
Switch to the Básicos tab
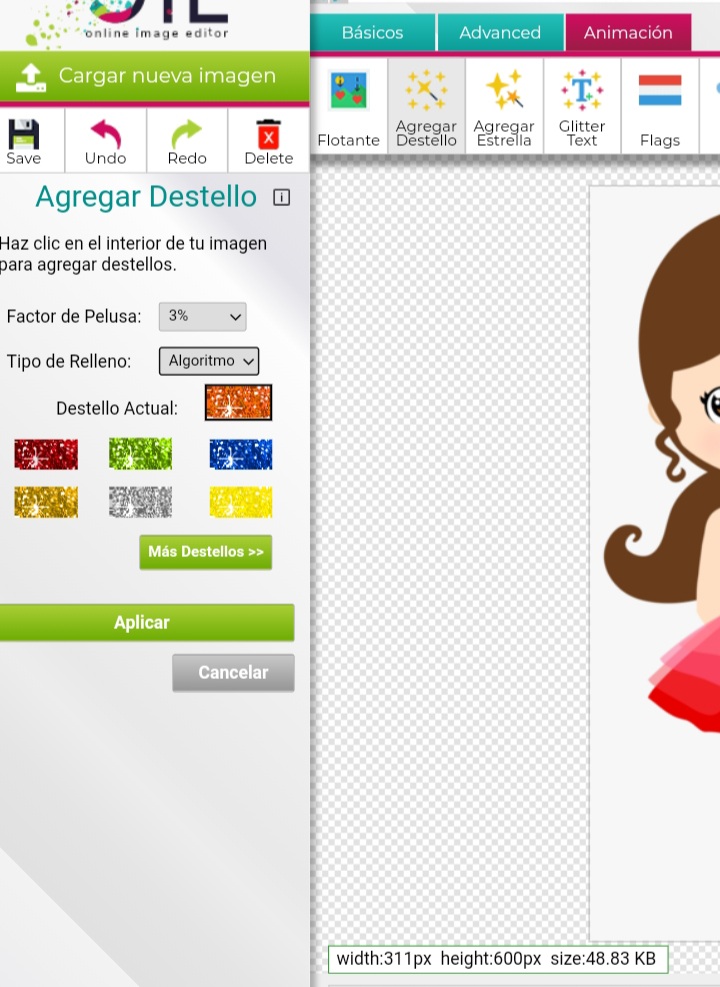click(x=372, y=33)
